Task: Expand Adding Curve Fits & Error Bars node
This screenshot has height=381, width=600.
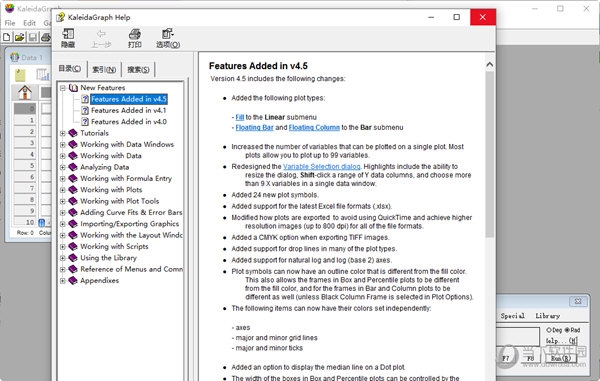Action: [62, 212]
